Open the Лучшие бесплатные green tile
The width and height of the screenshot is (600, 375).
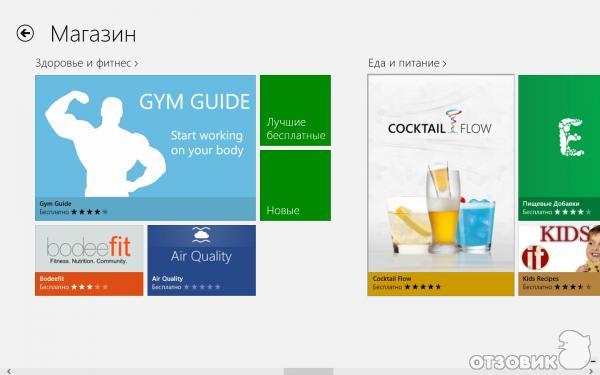(x=295, y=110)
